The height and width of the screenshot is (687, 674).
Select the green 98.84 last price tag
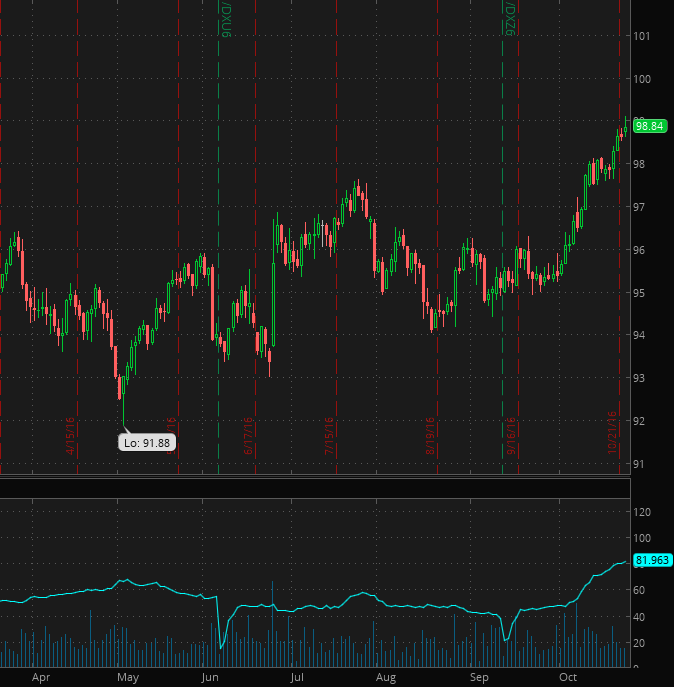650,126
